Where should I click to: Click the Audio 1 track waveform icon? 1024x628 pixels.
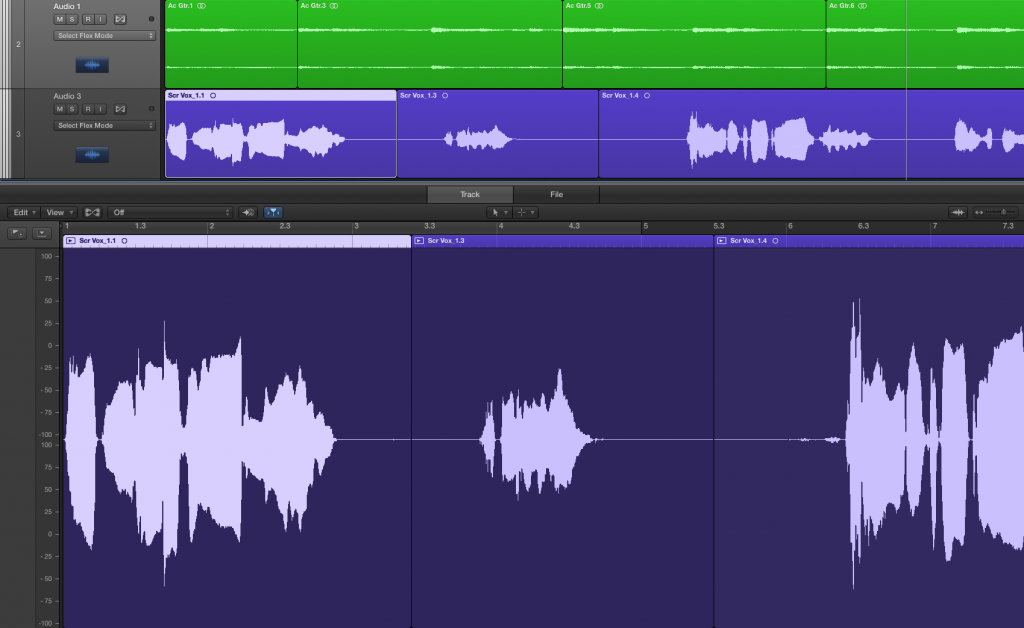[92, 65]
